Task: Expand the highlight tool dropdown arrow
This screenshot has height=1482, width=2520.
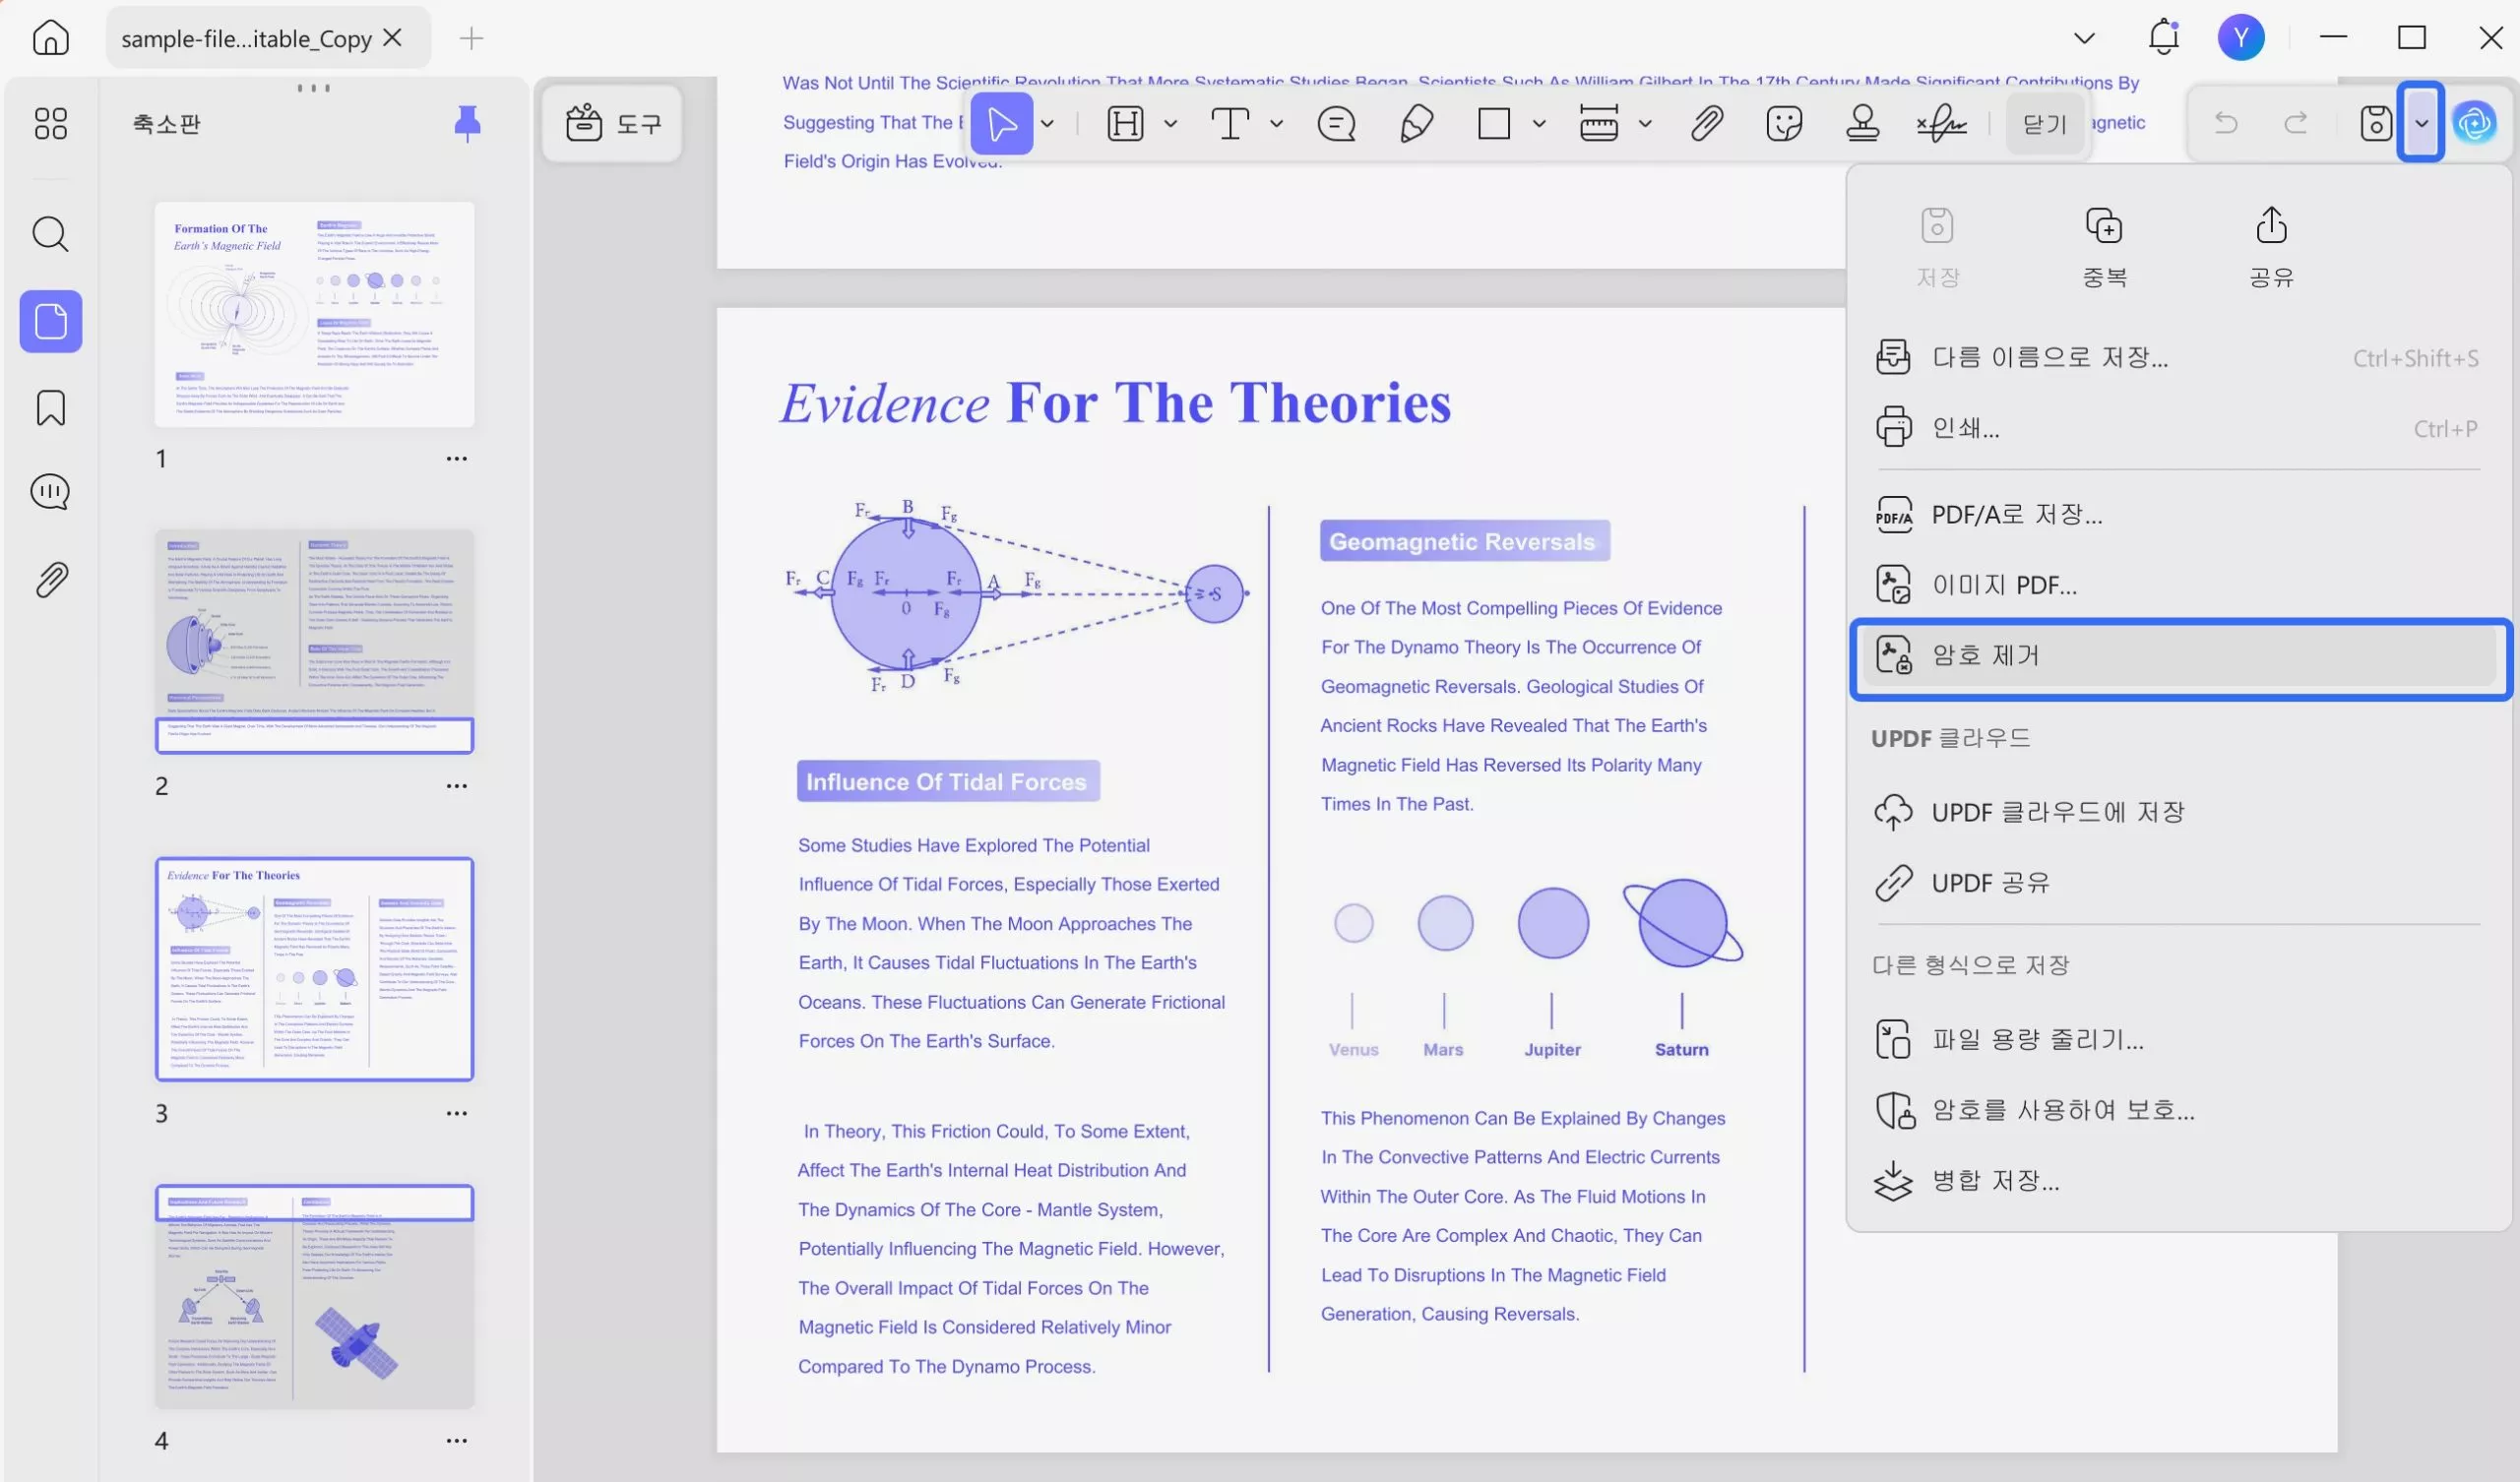Action: coord(1170,124)
